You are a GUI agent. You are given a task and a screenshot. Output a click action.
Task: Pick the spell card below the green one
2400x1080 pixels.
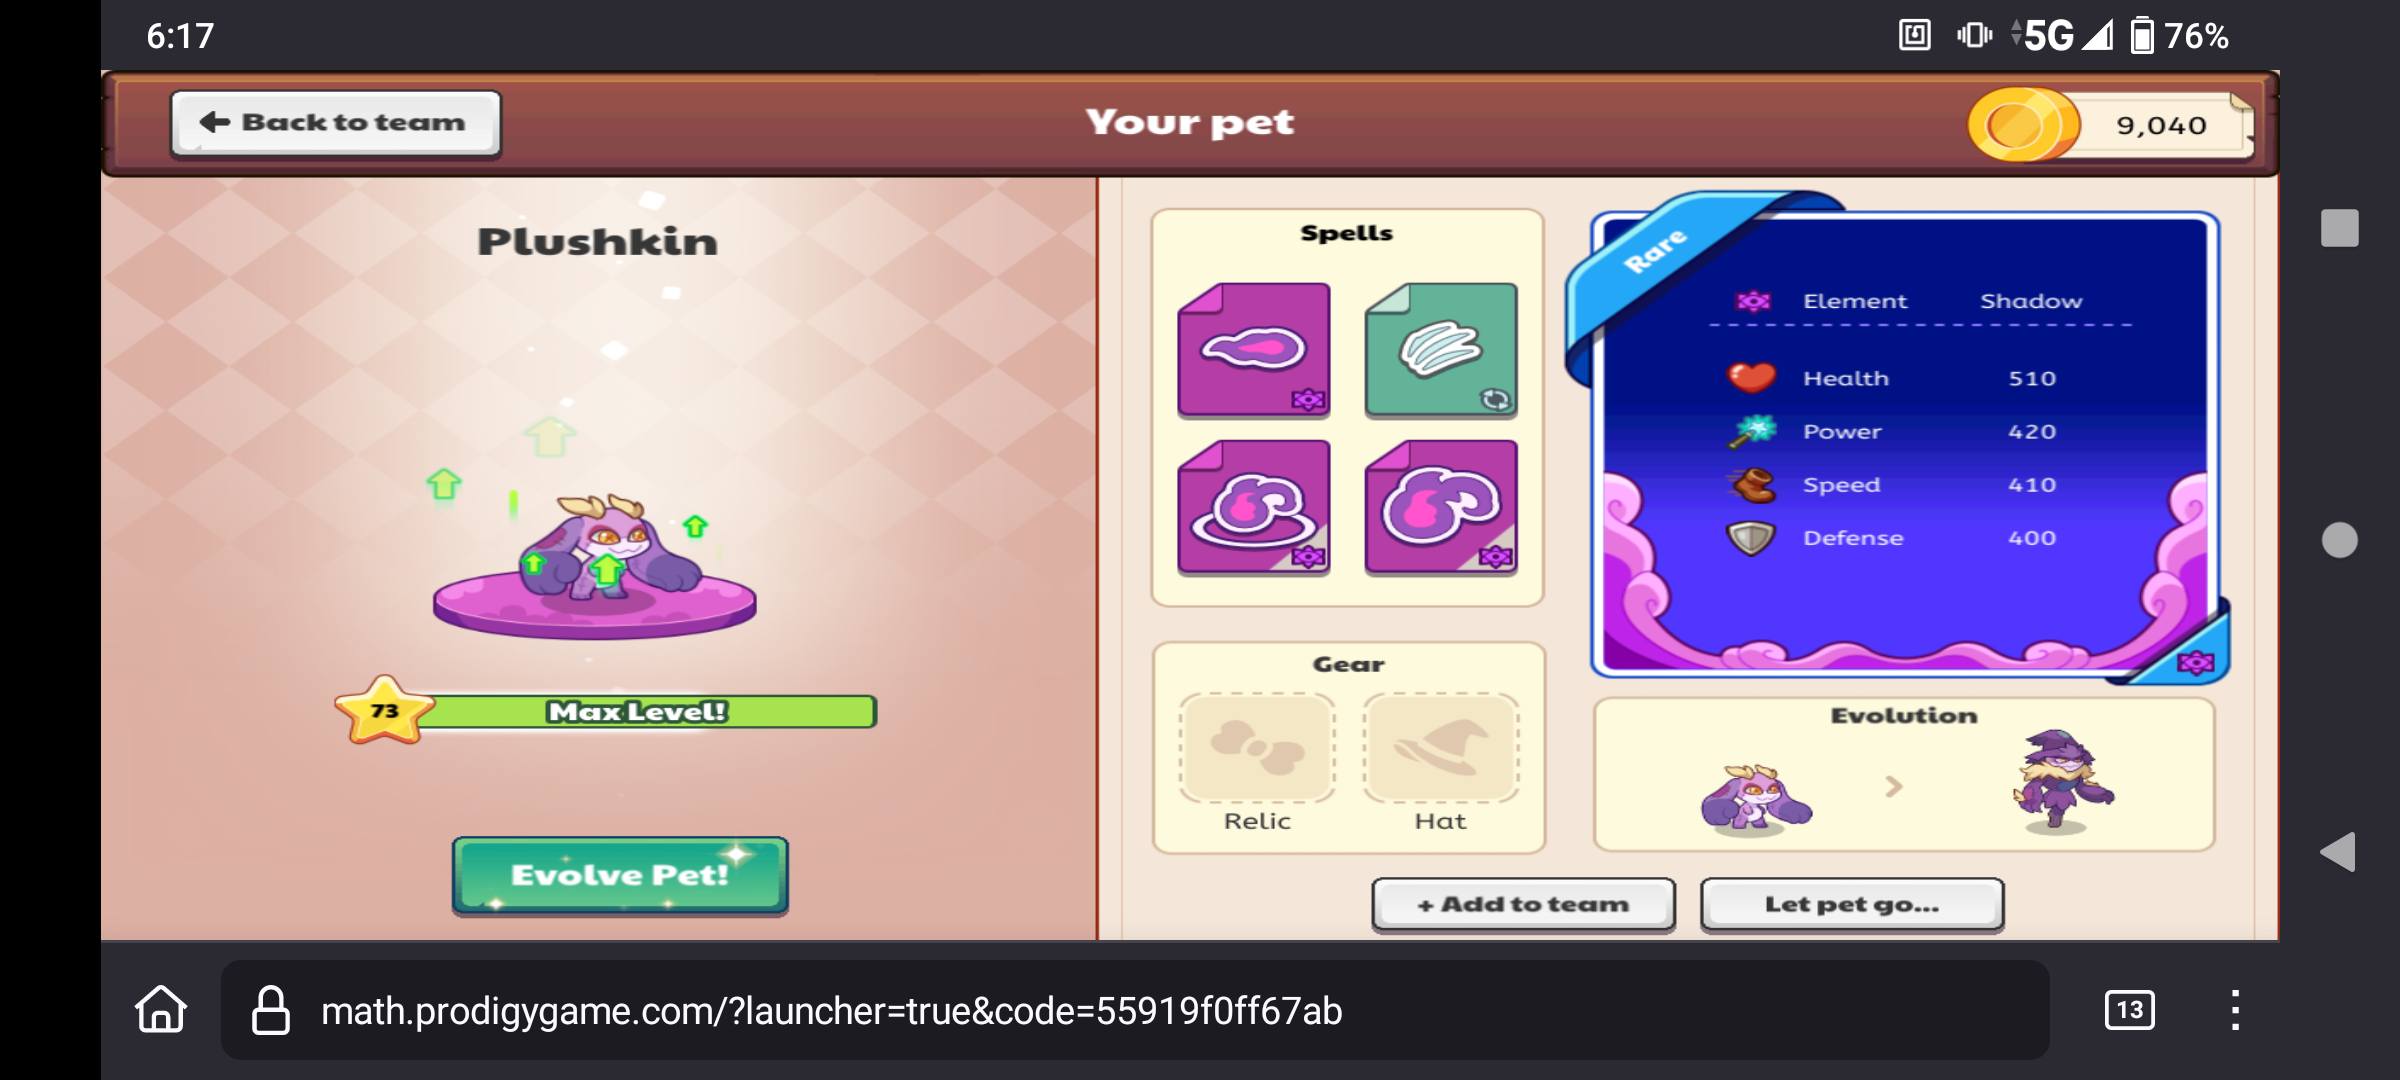(x=1441, y=507)
